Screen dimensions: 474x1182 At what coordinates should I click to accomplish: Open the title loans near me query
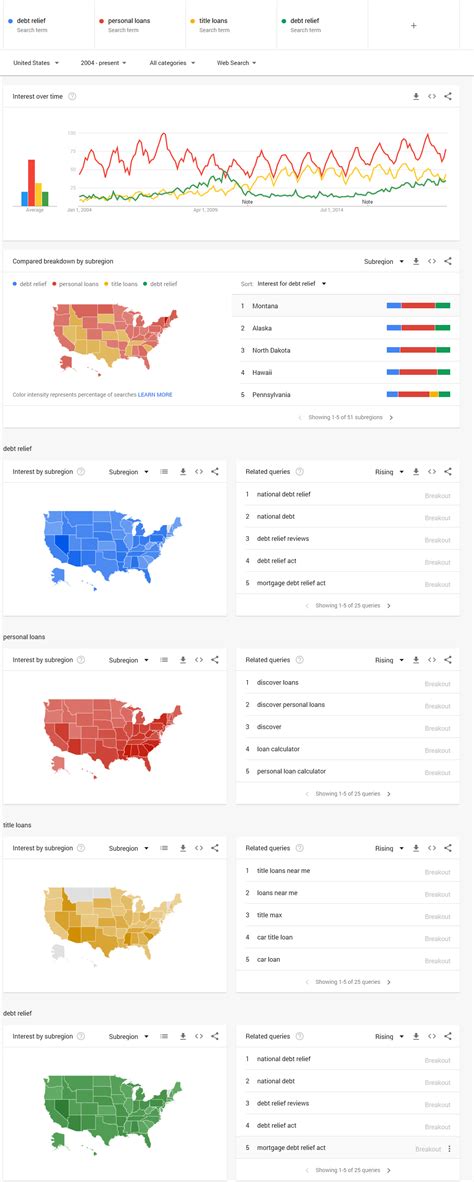tap(283, 871)
